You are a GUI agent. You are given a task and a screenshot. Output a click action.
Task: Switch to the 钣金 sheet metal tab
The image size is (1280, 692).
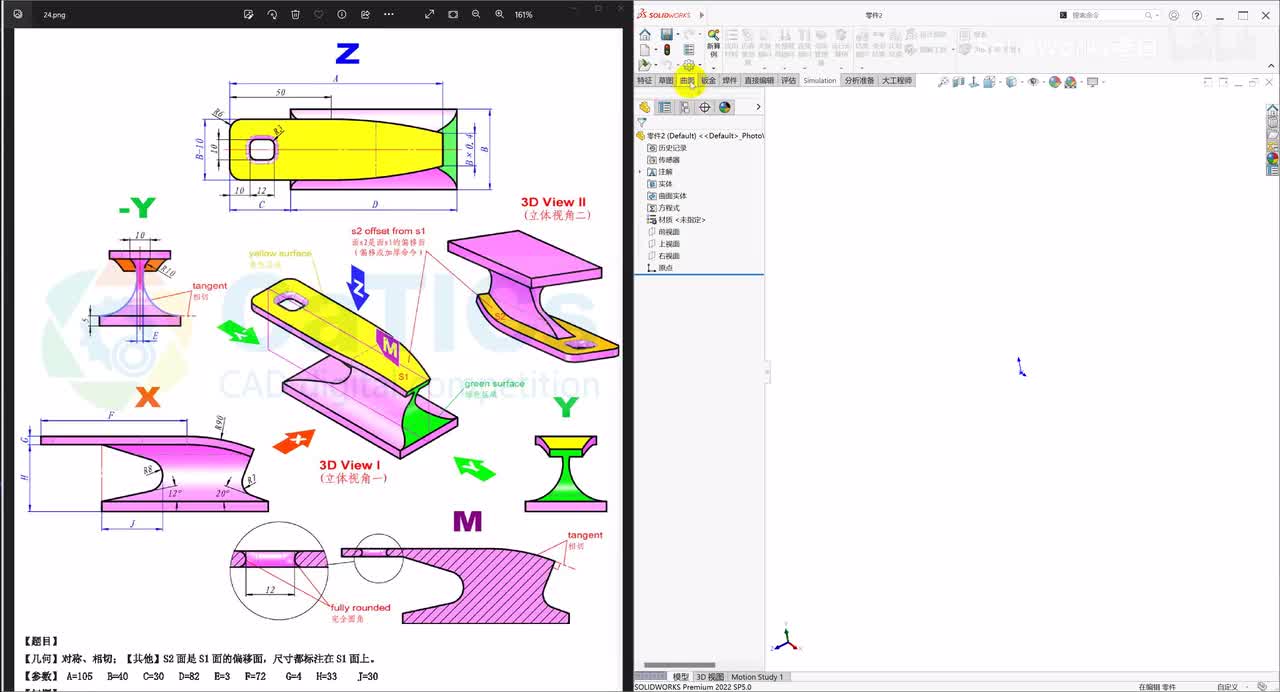pyautogui.click(x=708, y=80)
